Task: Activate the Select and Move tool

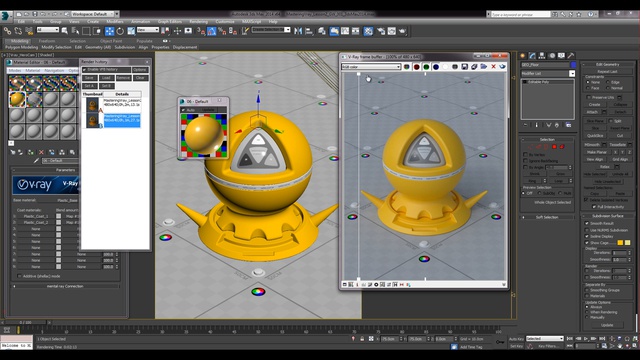Action: (109, 31)
